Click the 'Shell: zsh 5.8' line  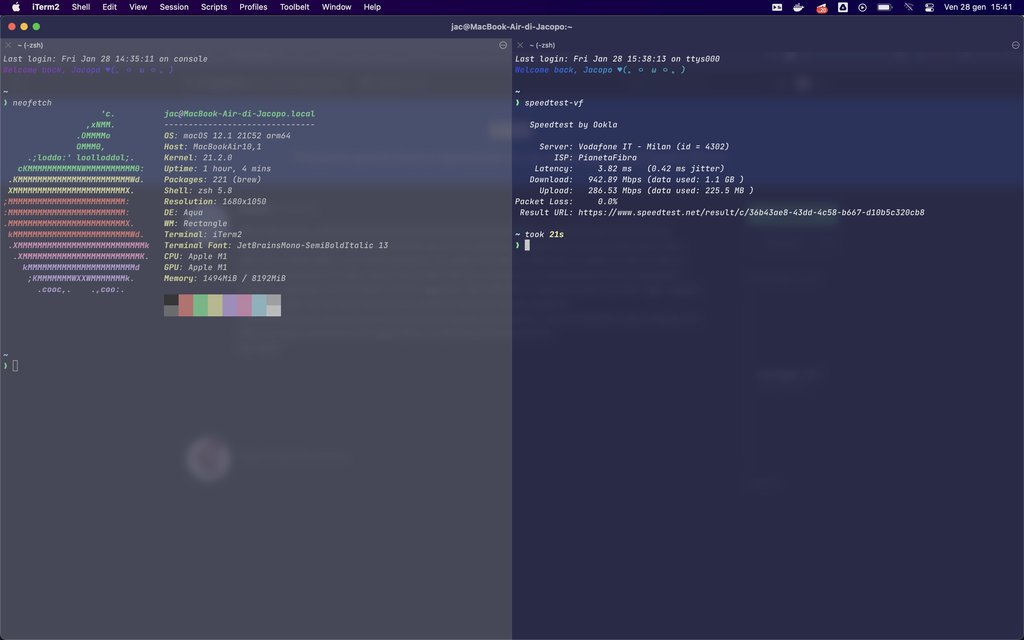click(x=198, y=191)
